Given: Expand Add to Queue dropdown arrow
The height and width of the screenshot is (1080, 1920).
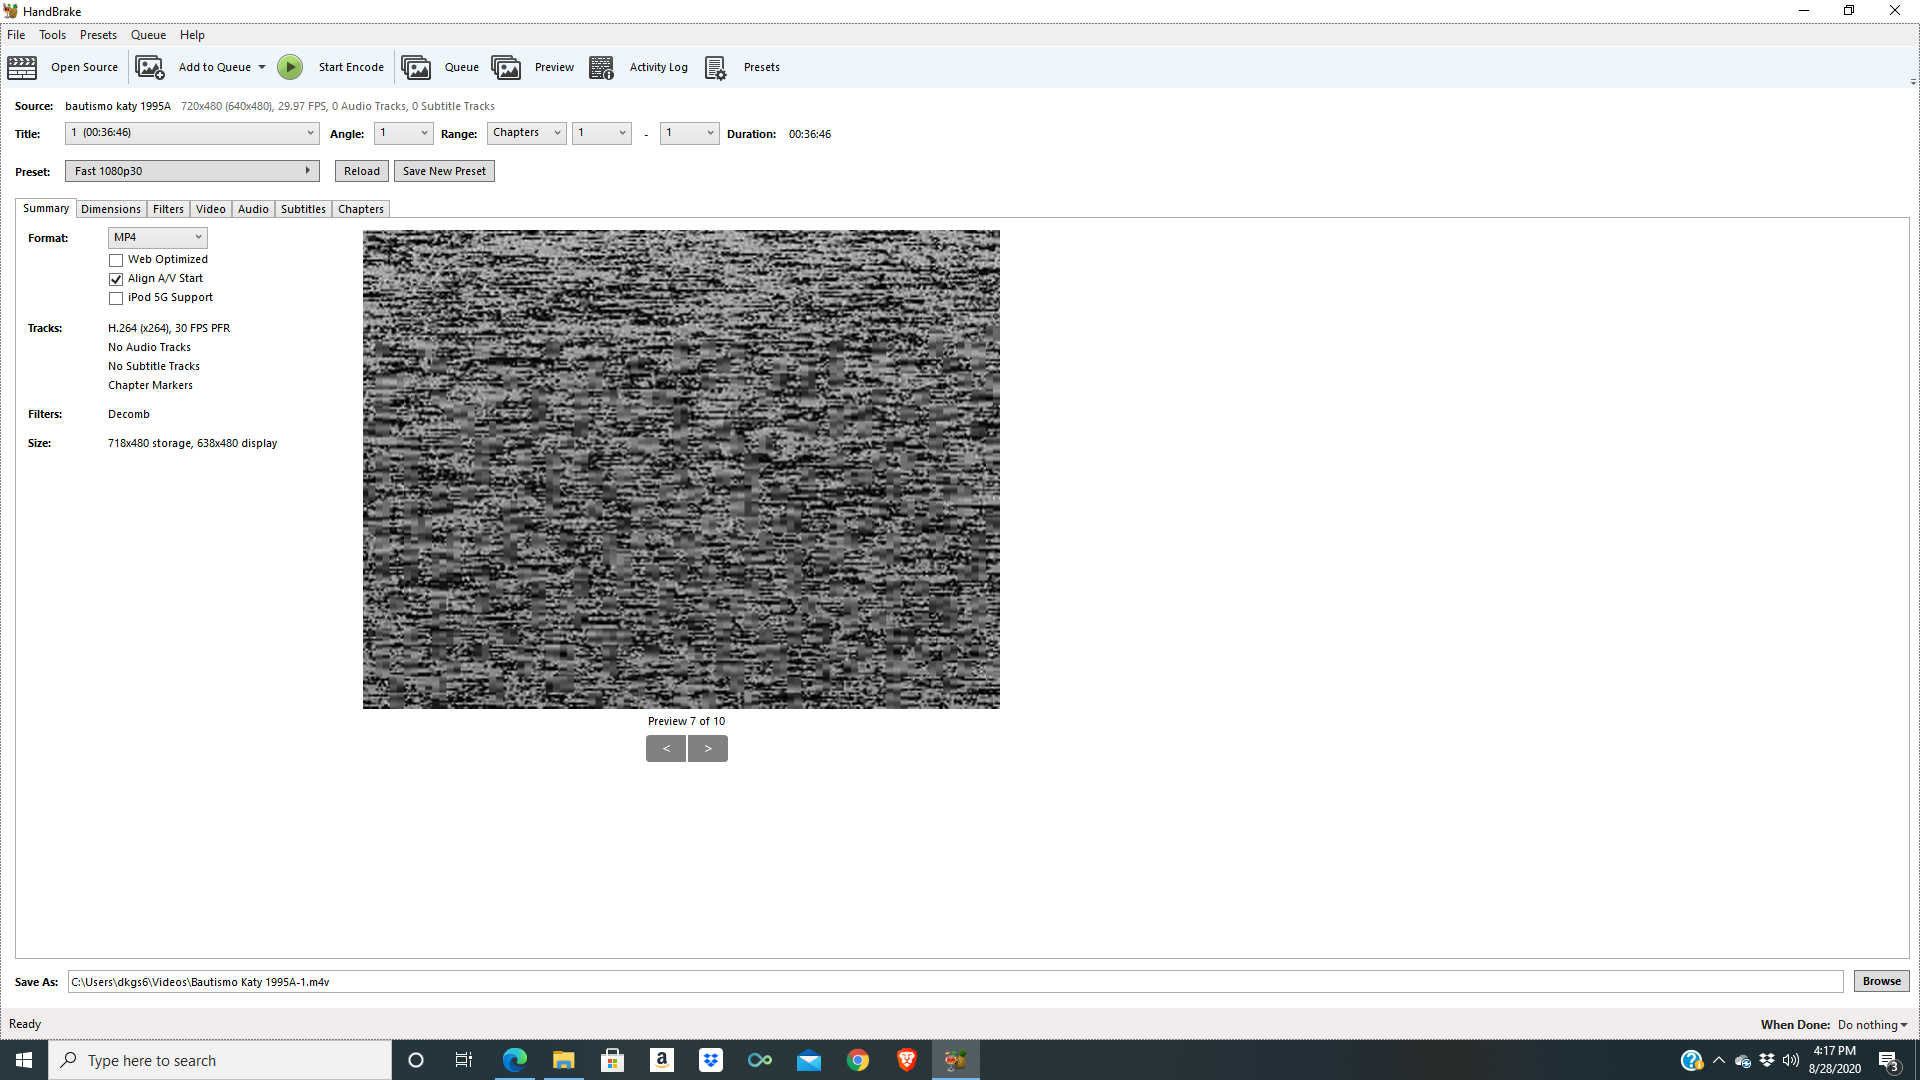Looking at the screenshot, I should click(262, 67).
